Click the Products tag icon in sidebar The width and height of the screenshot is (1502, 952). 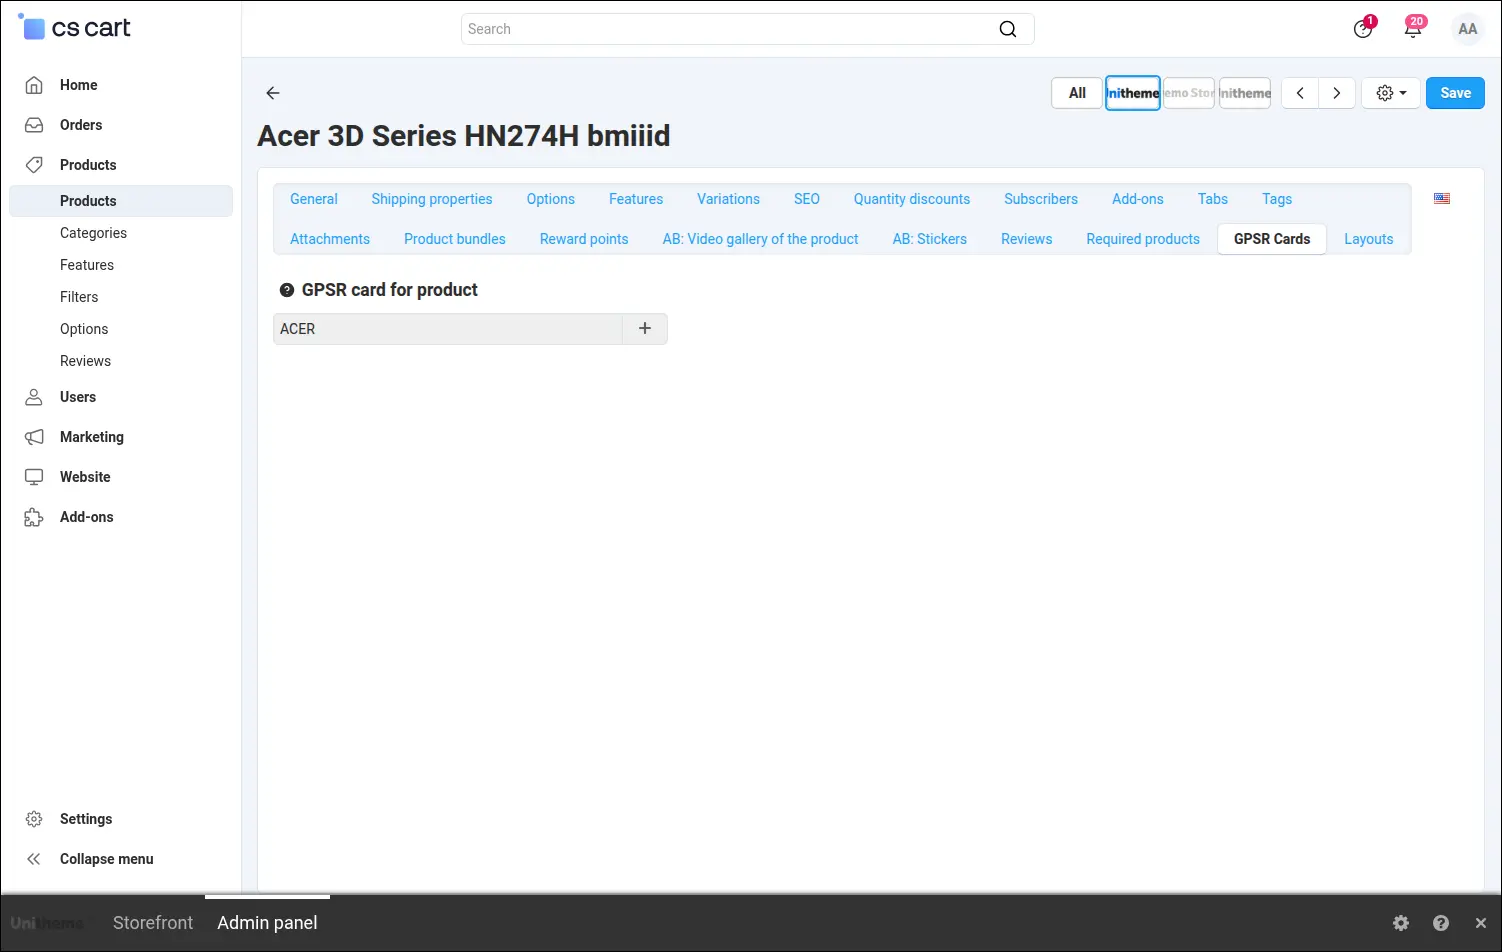pyautogui.click(x=34, y=165)
